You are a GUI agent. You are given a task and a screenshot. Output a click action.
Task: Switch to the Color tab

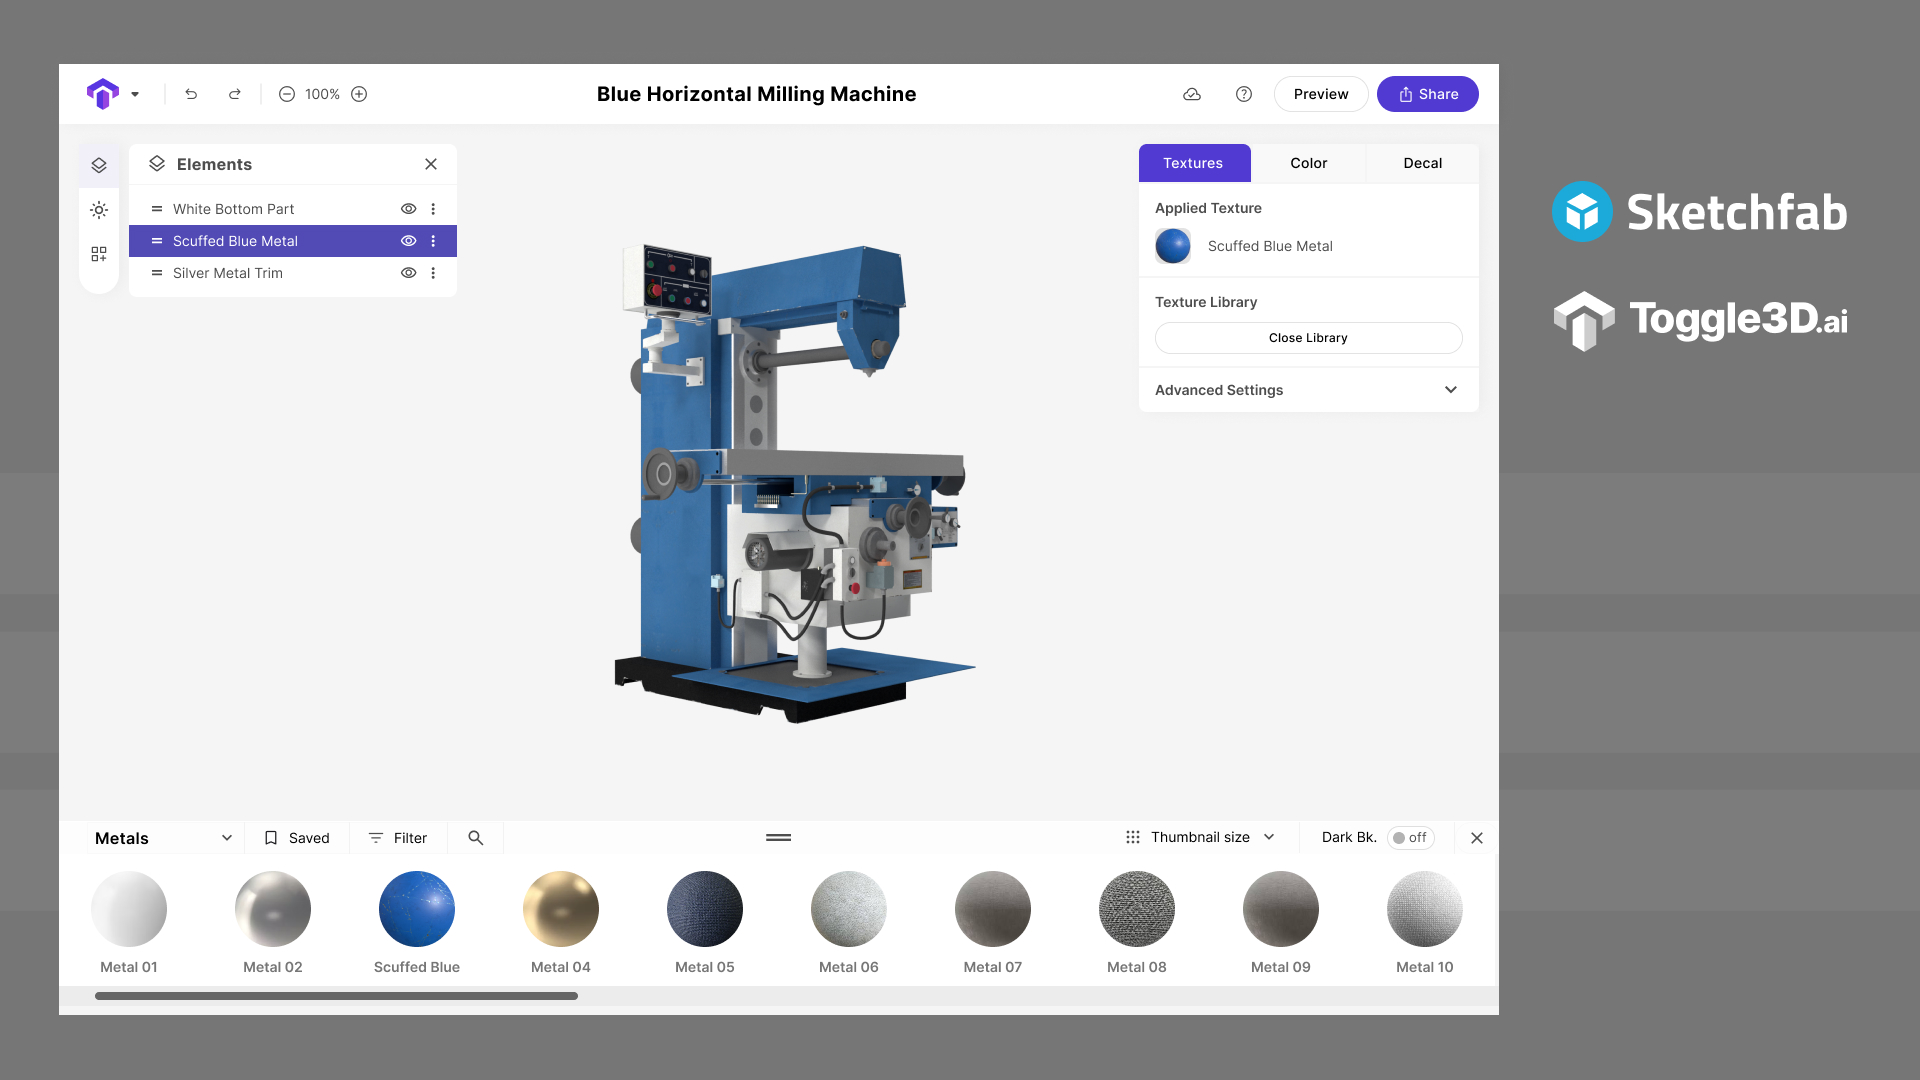(x=1308, y=163)
